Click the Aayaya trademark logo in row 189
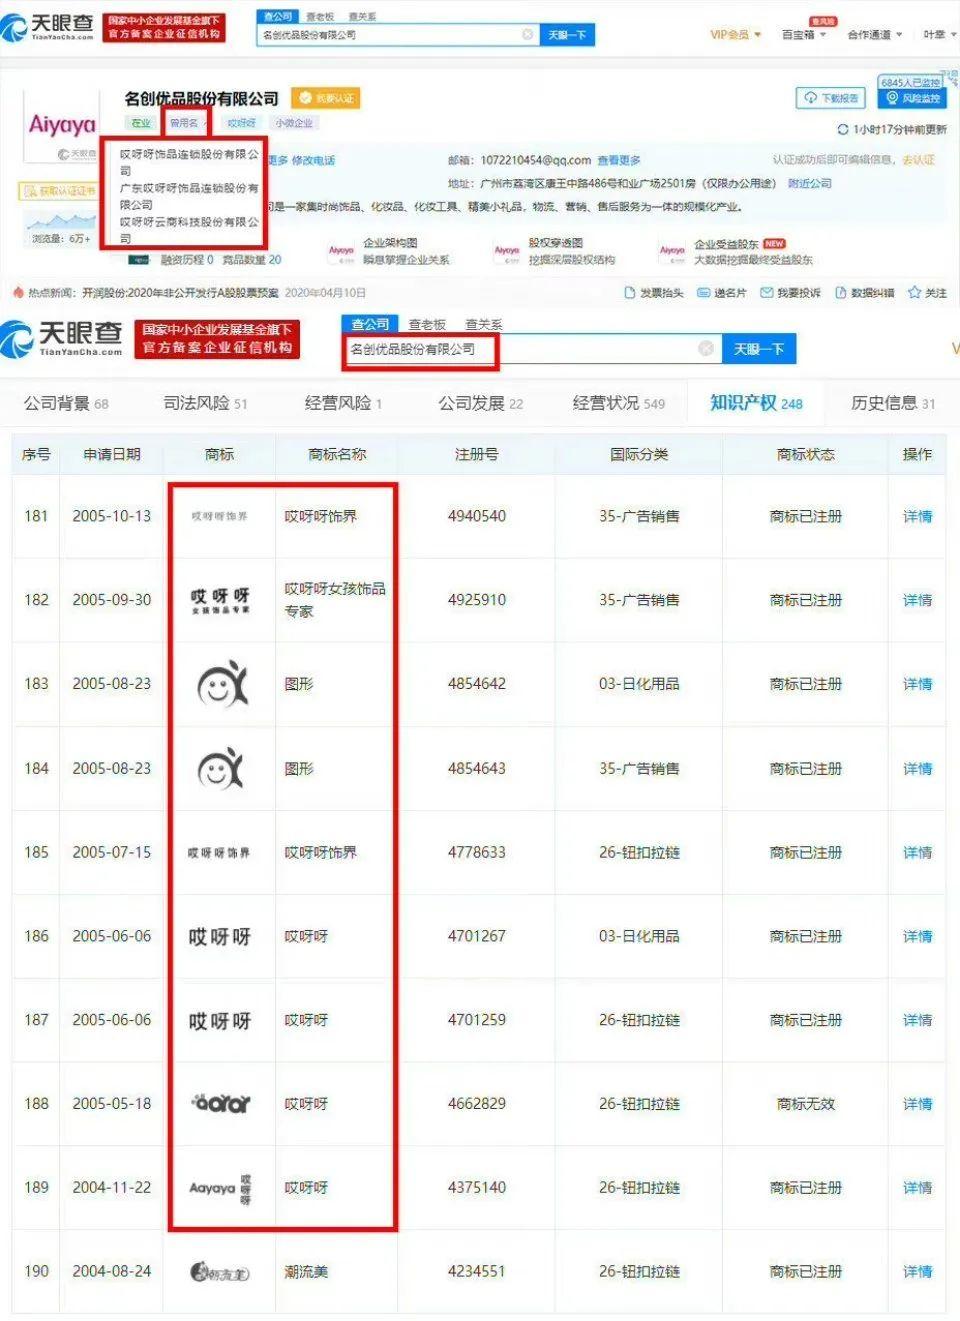 (x=220, y=1188)
